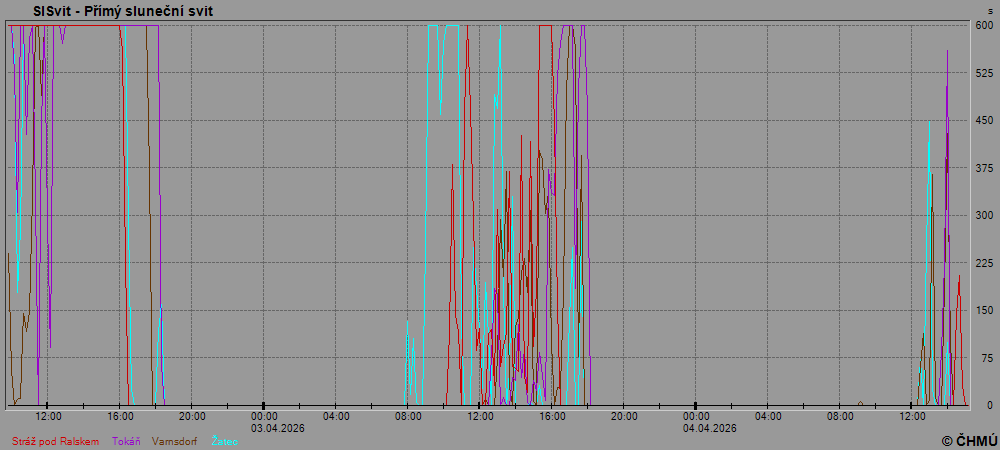Select the Stráž pod Ralskem legend entry
1000x450 pixels.
point(55,441)
